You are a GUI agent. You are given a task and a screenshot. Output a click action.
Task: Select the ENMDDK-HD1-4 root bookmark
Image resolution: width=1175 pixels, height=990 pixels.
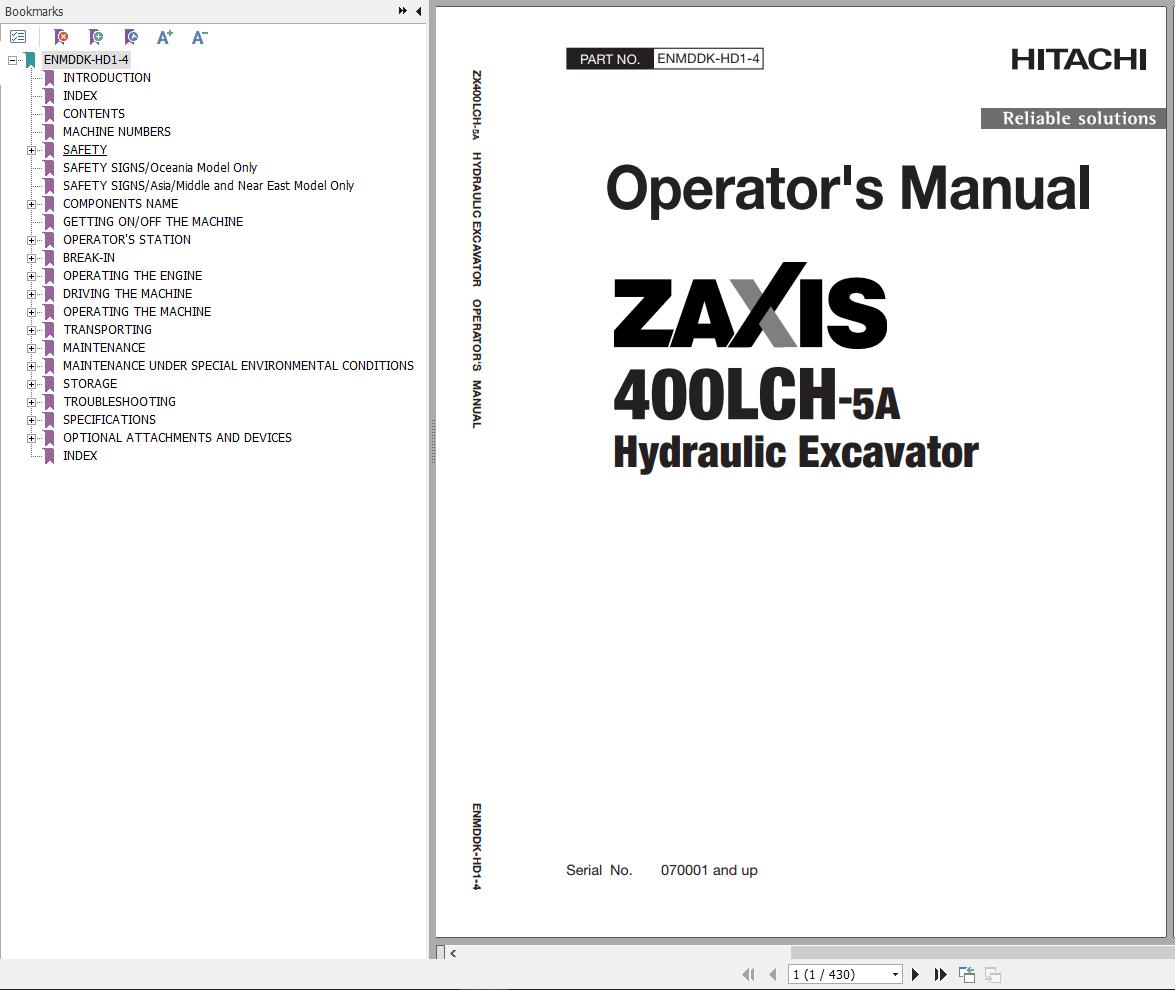(x=85, y=59)
